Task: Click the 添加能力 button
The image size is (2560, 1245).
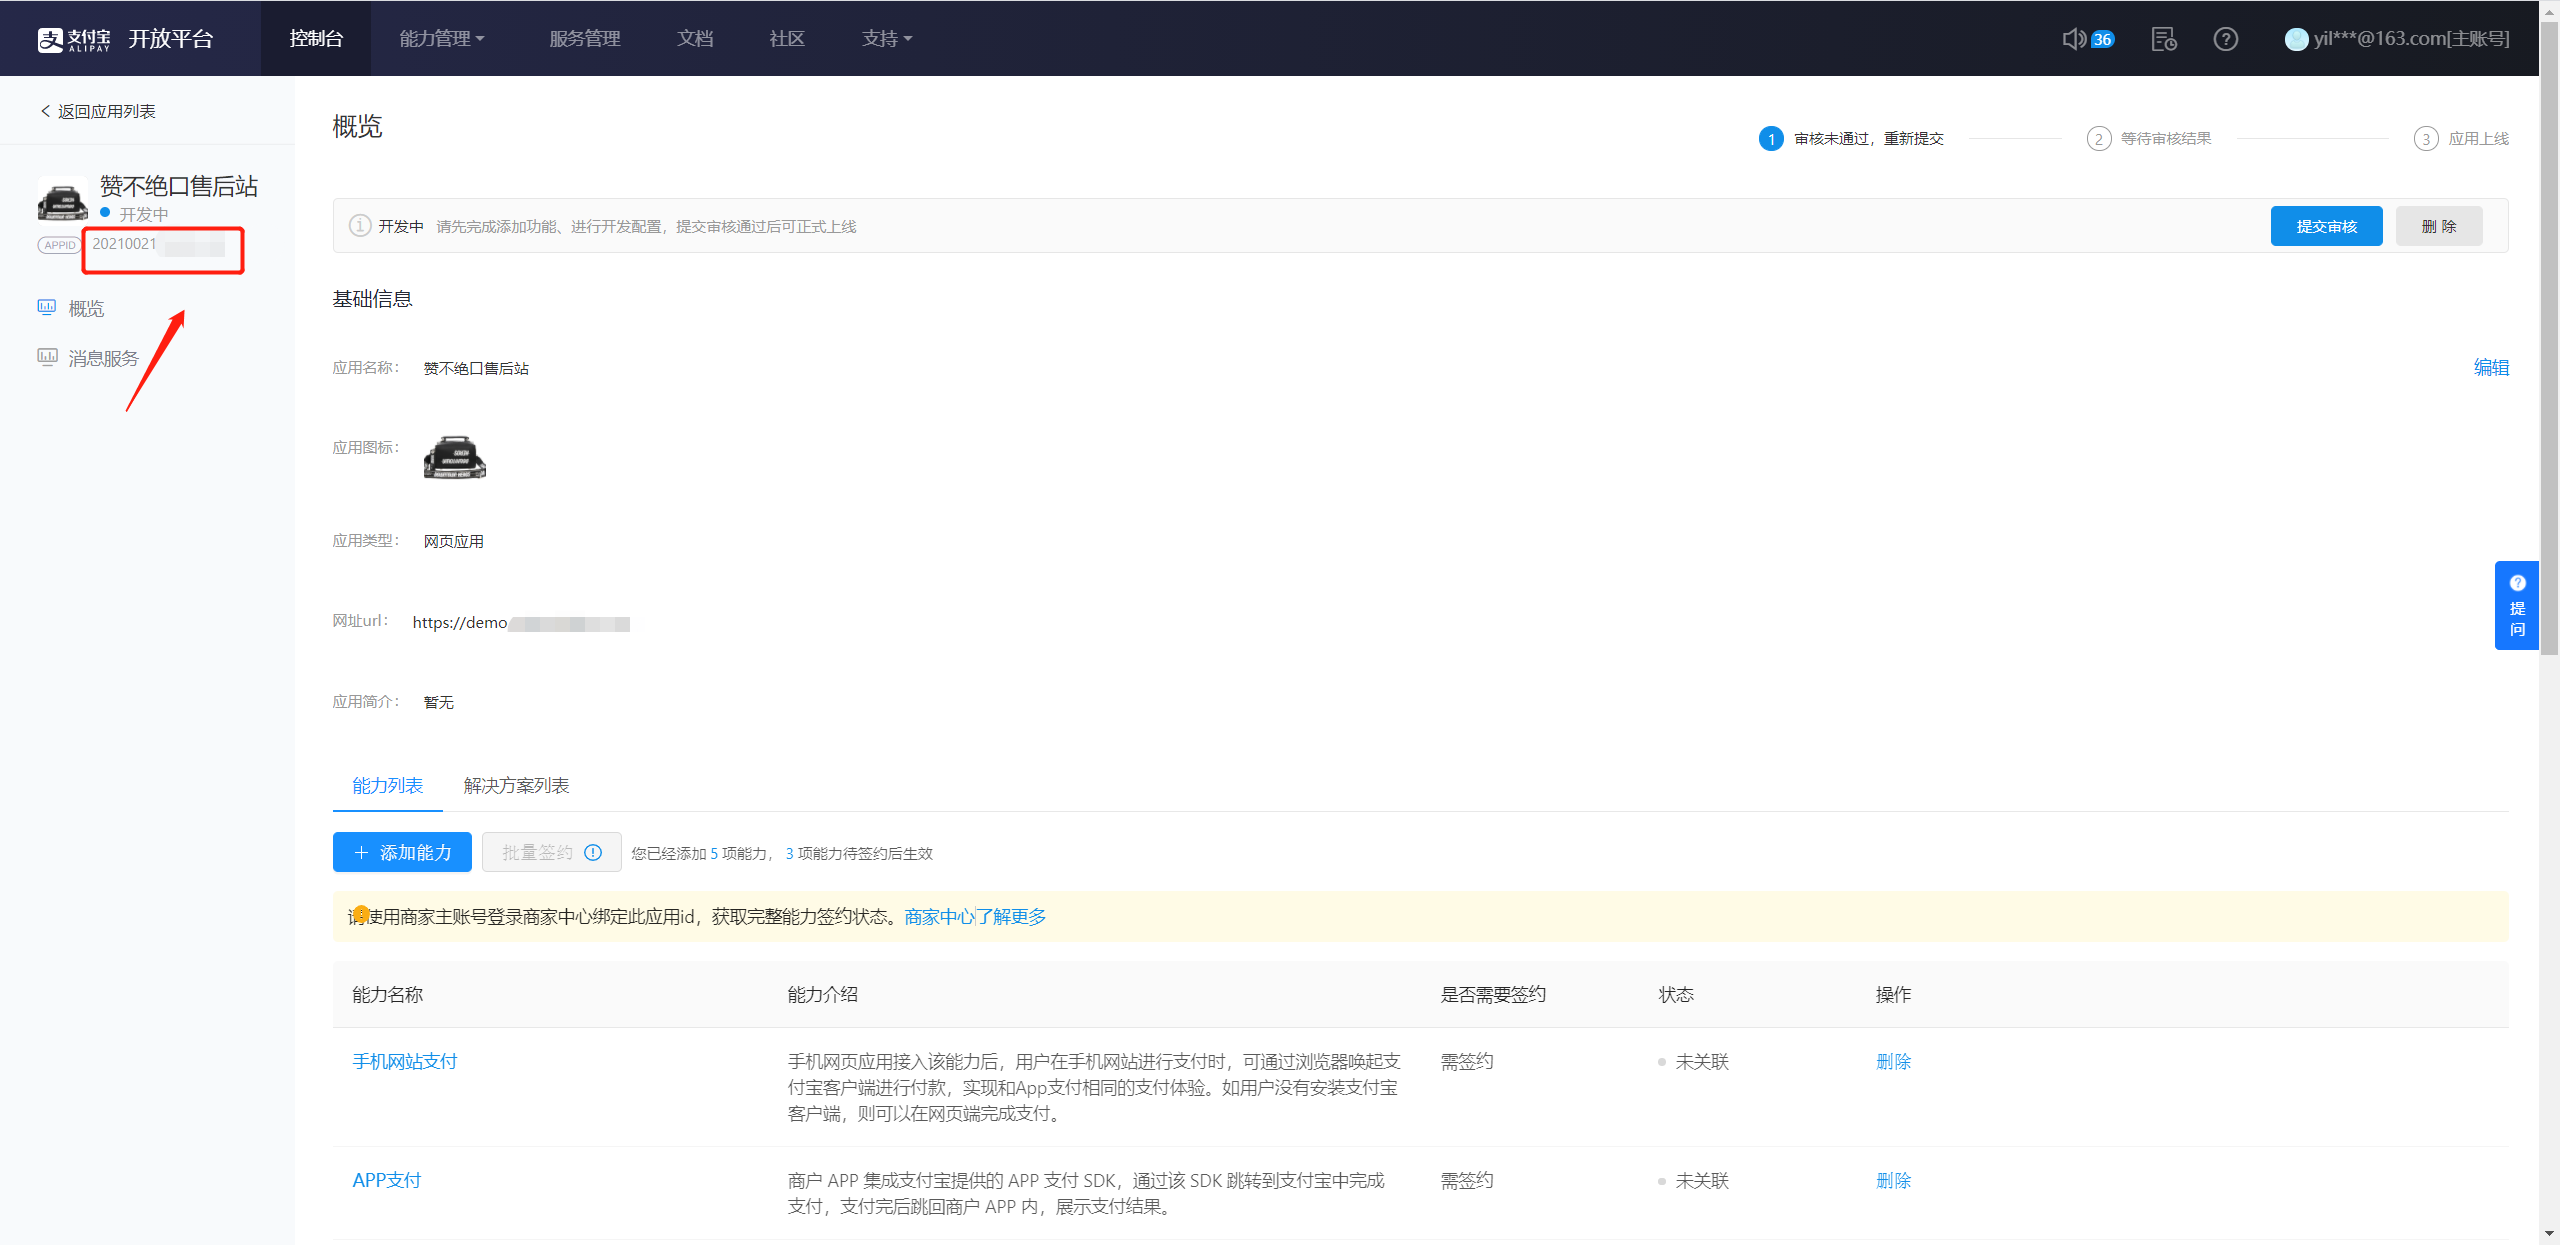Action: (x=402, y=852)
